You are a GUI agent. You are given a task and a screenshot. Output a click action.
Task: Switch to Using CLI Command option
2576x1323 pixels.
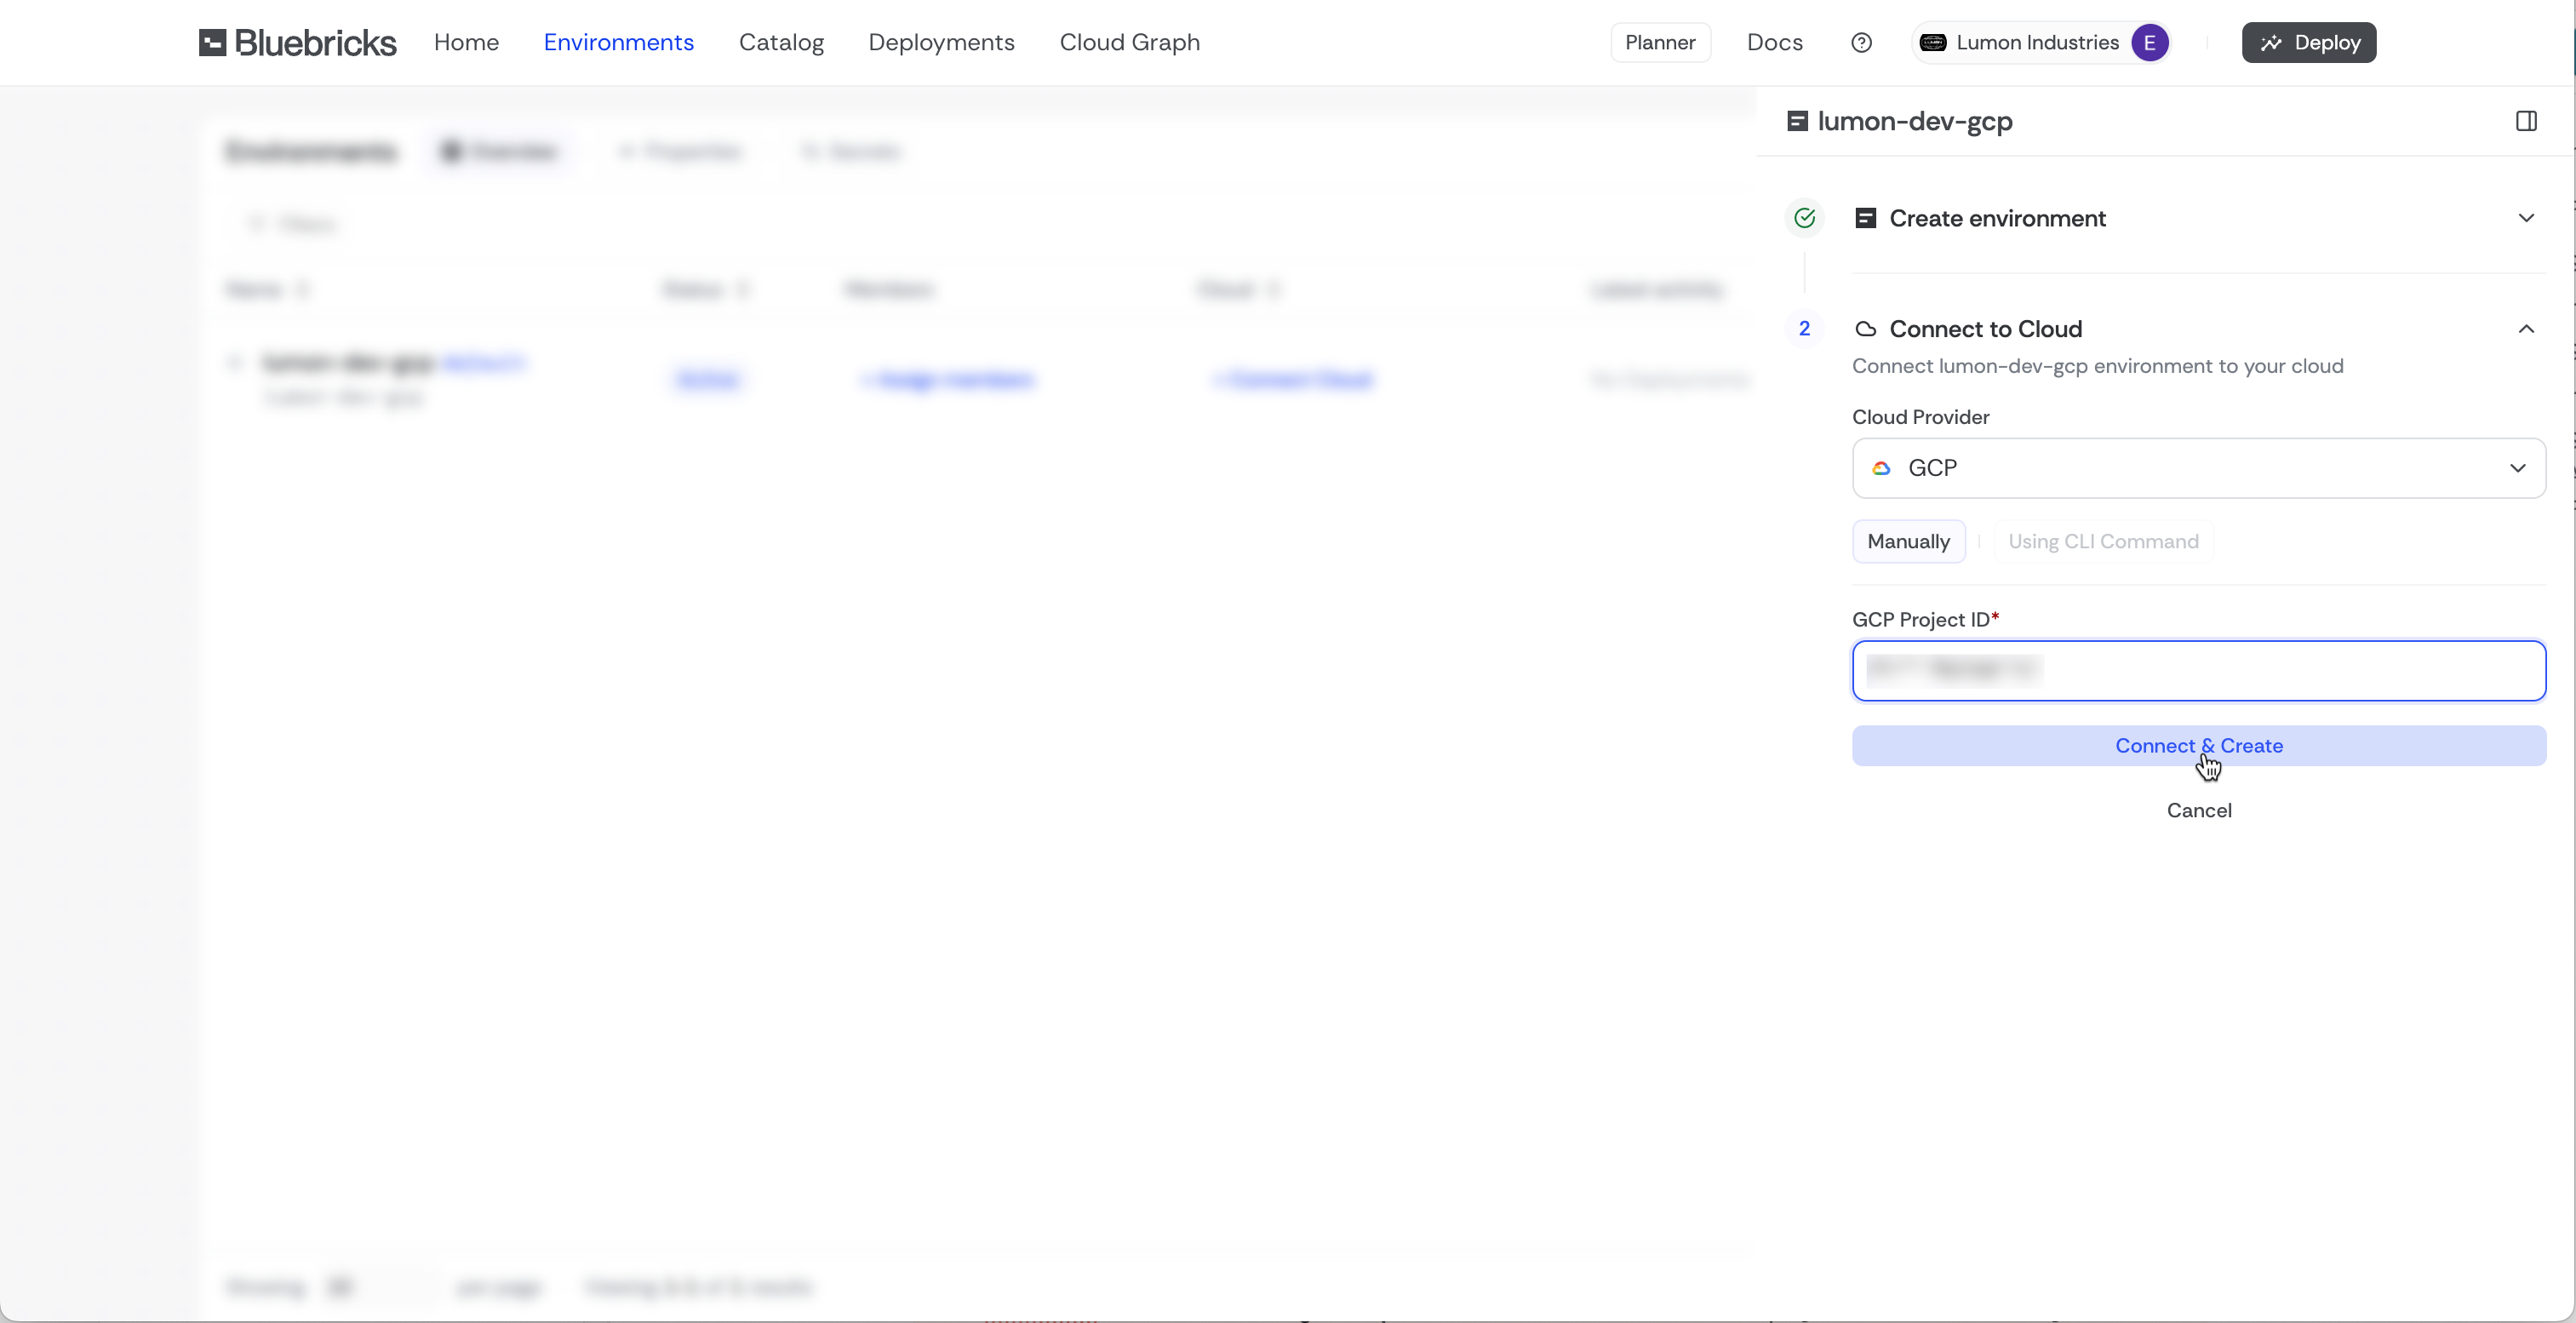click(x=2103, y=541)
